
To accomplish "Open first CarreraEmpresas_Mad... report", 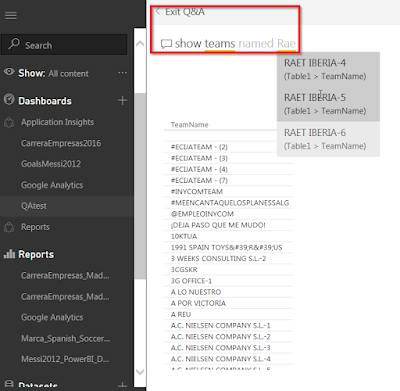I will pyautogui.click(x=65, y=276).
